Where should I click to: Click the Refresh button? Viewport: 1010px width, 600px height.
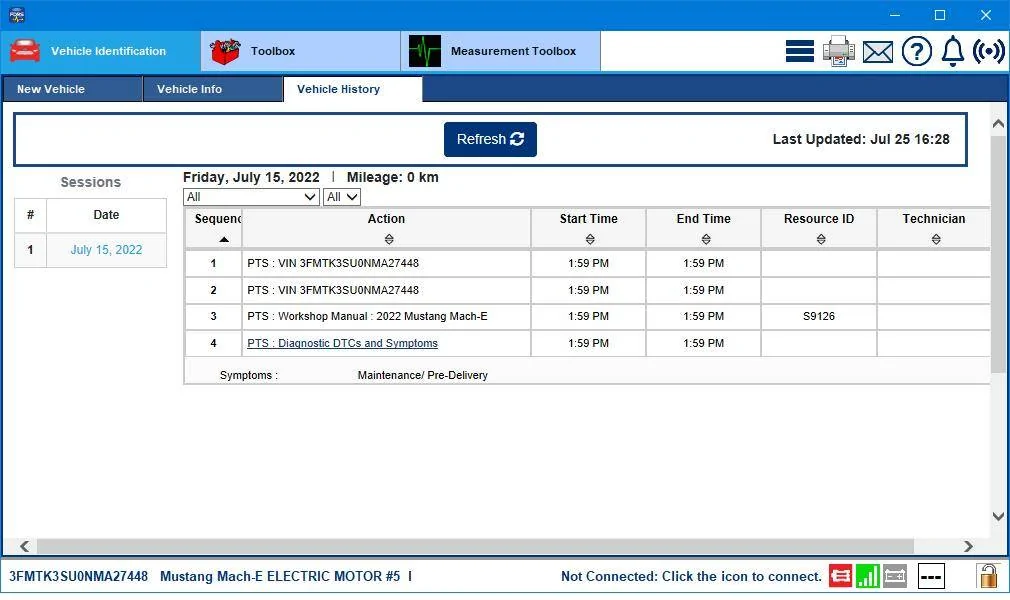(x=490, y=139)
